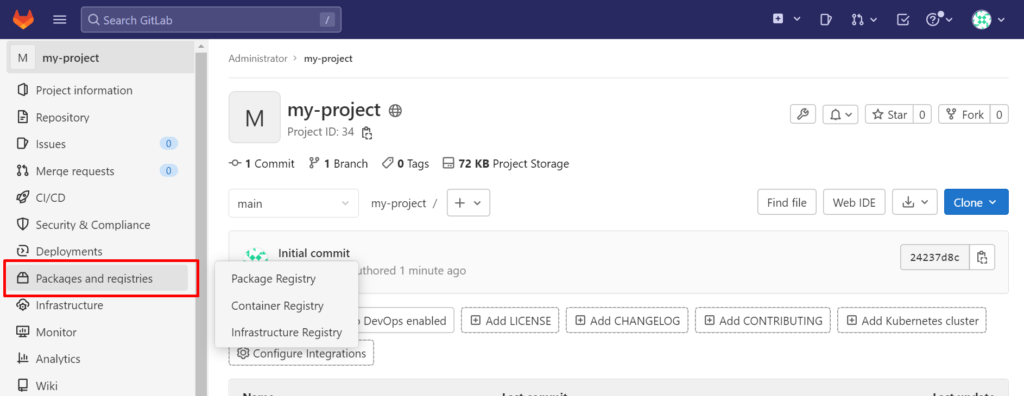Click the Find file button
The width and height of the screenshot is (1024, 396).
click(x=787, y=203)
